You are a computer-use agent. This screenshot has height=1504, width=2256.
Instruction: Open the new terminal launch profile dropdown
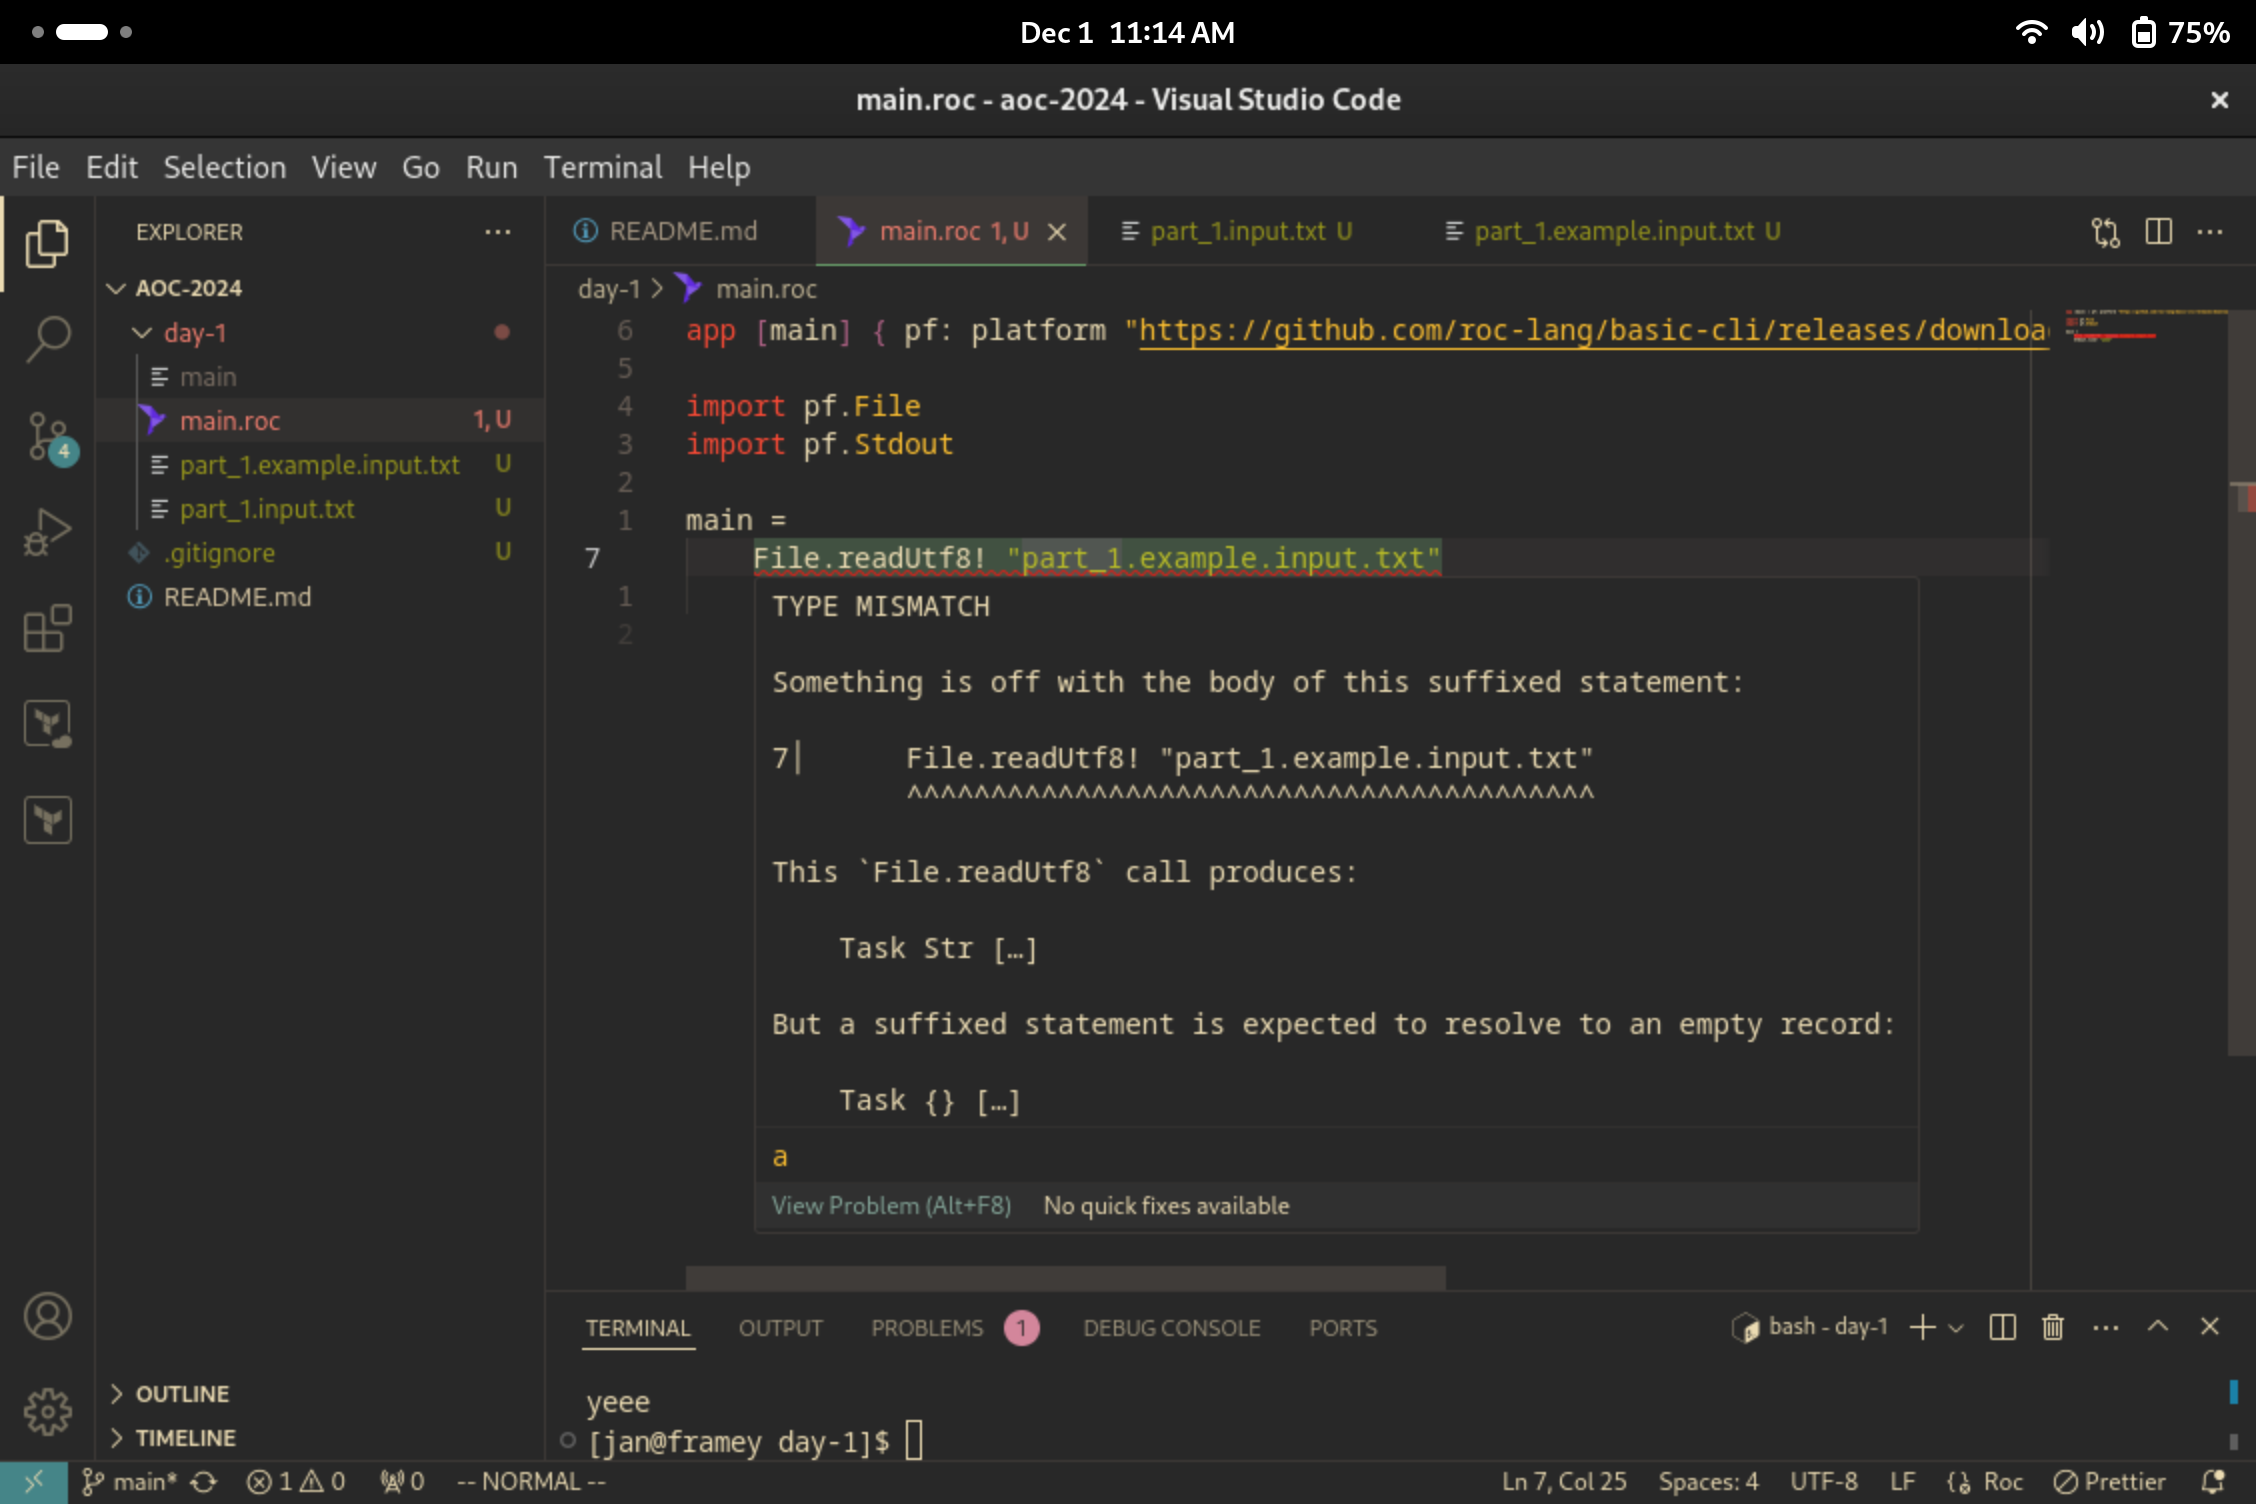coord(1957,1328)
